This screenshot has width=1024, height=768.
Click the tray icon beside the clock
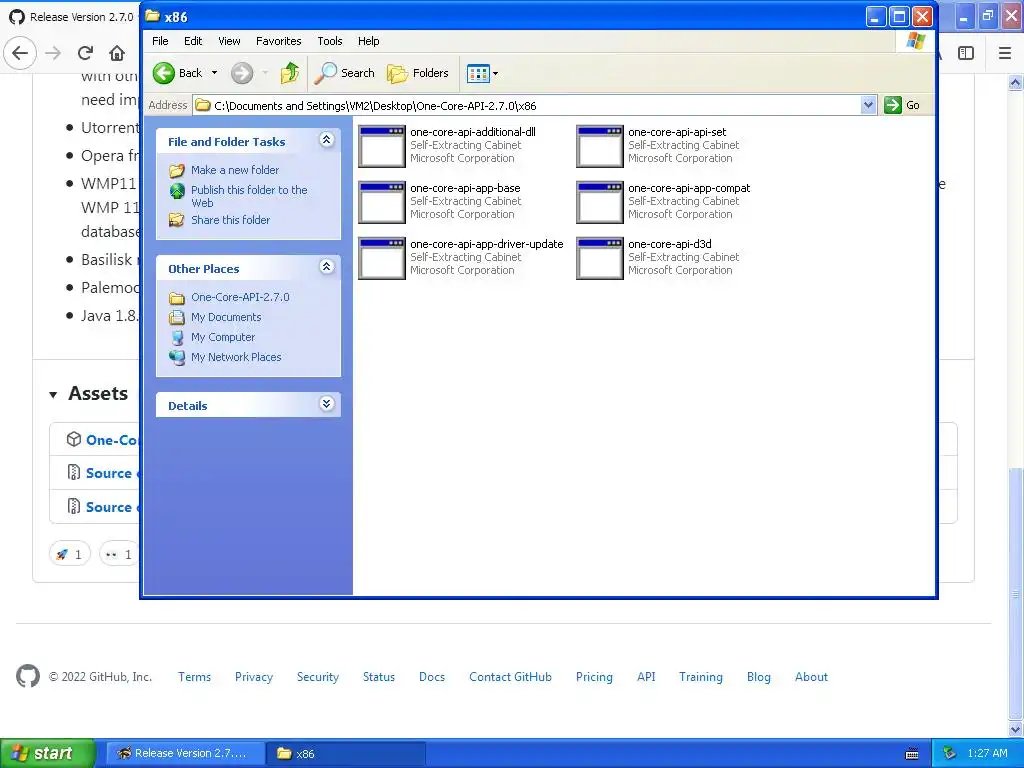[950, 754]
